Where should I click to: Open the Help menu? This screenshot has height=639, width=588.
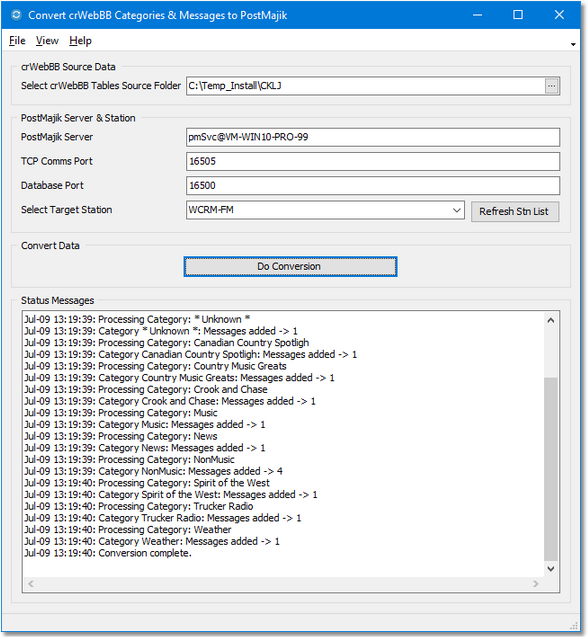80,41
